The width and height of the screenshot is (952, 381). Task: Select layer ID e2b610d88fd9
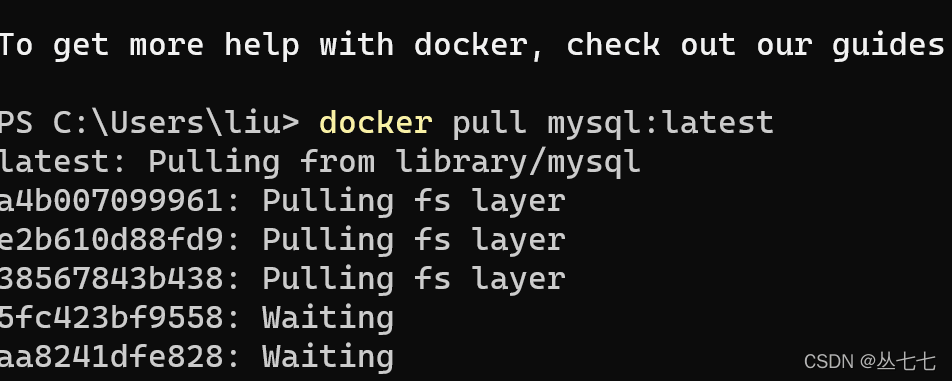pyautogui.click(x=111, y=240)
